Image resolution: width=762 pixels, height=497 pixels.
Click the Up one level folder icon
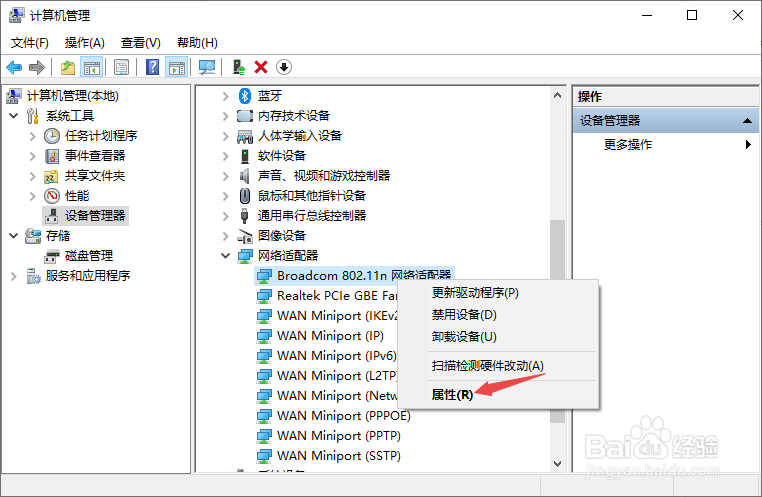68,67
